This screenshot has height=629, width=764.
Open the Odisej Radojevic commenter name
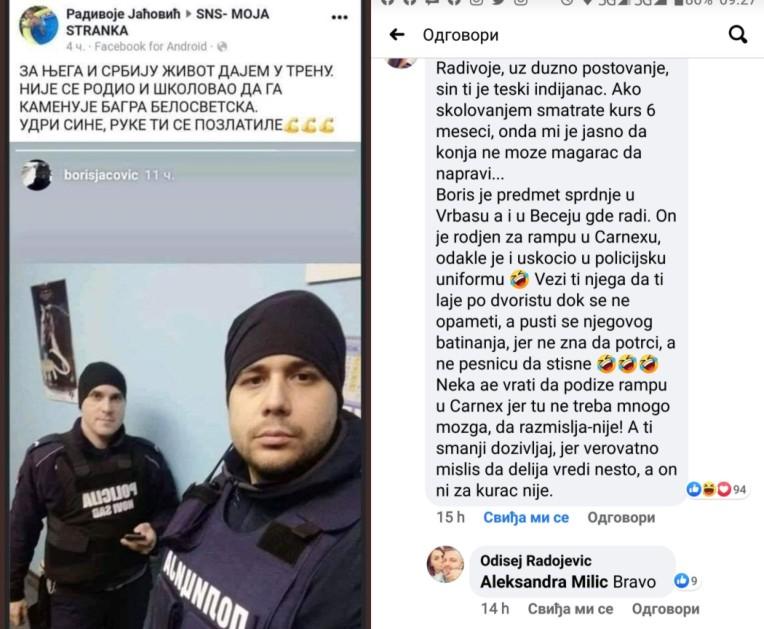coord(535,561)
